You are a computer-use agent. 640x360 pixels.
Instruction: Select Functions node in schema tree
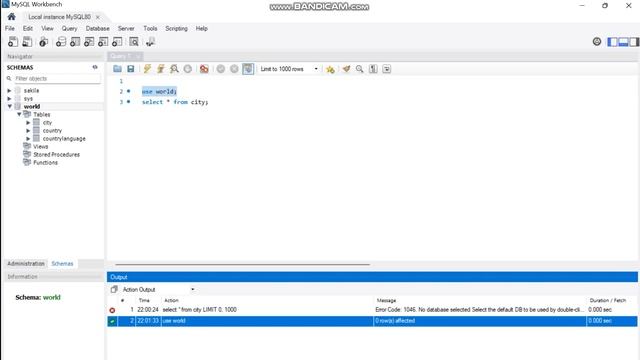pyautogui.click(x=45, y=162)
